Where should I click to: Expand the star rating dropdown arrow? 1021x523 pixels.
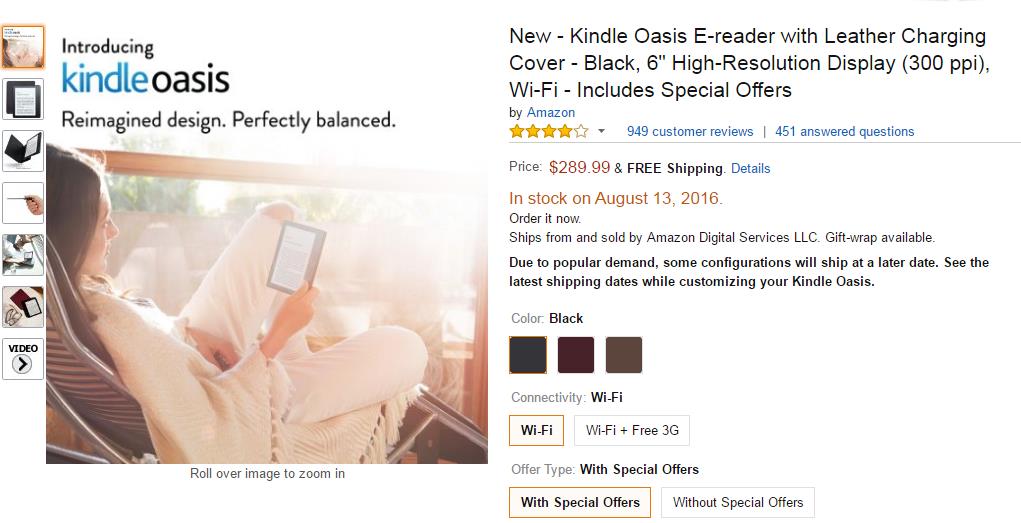(601, 131)
